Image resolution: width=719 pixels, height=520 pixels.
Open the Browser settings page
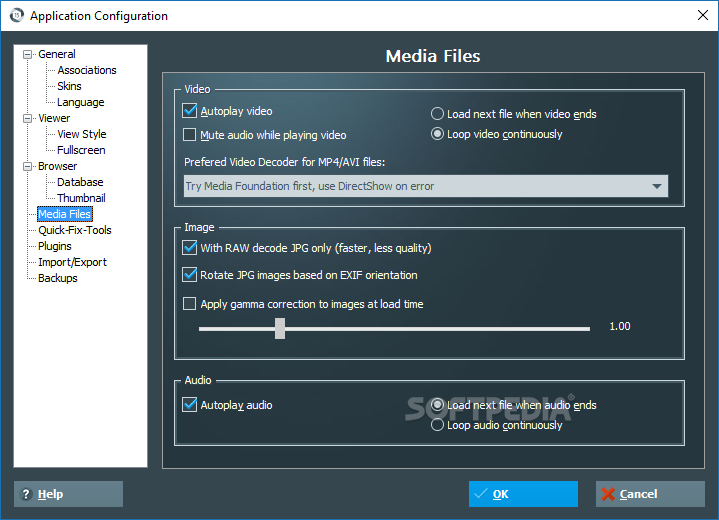pyautogui.click(x=57, y=166)
